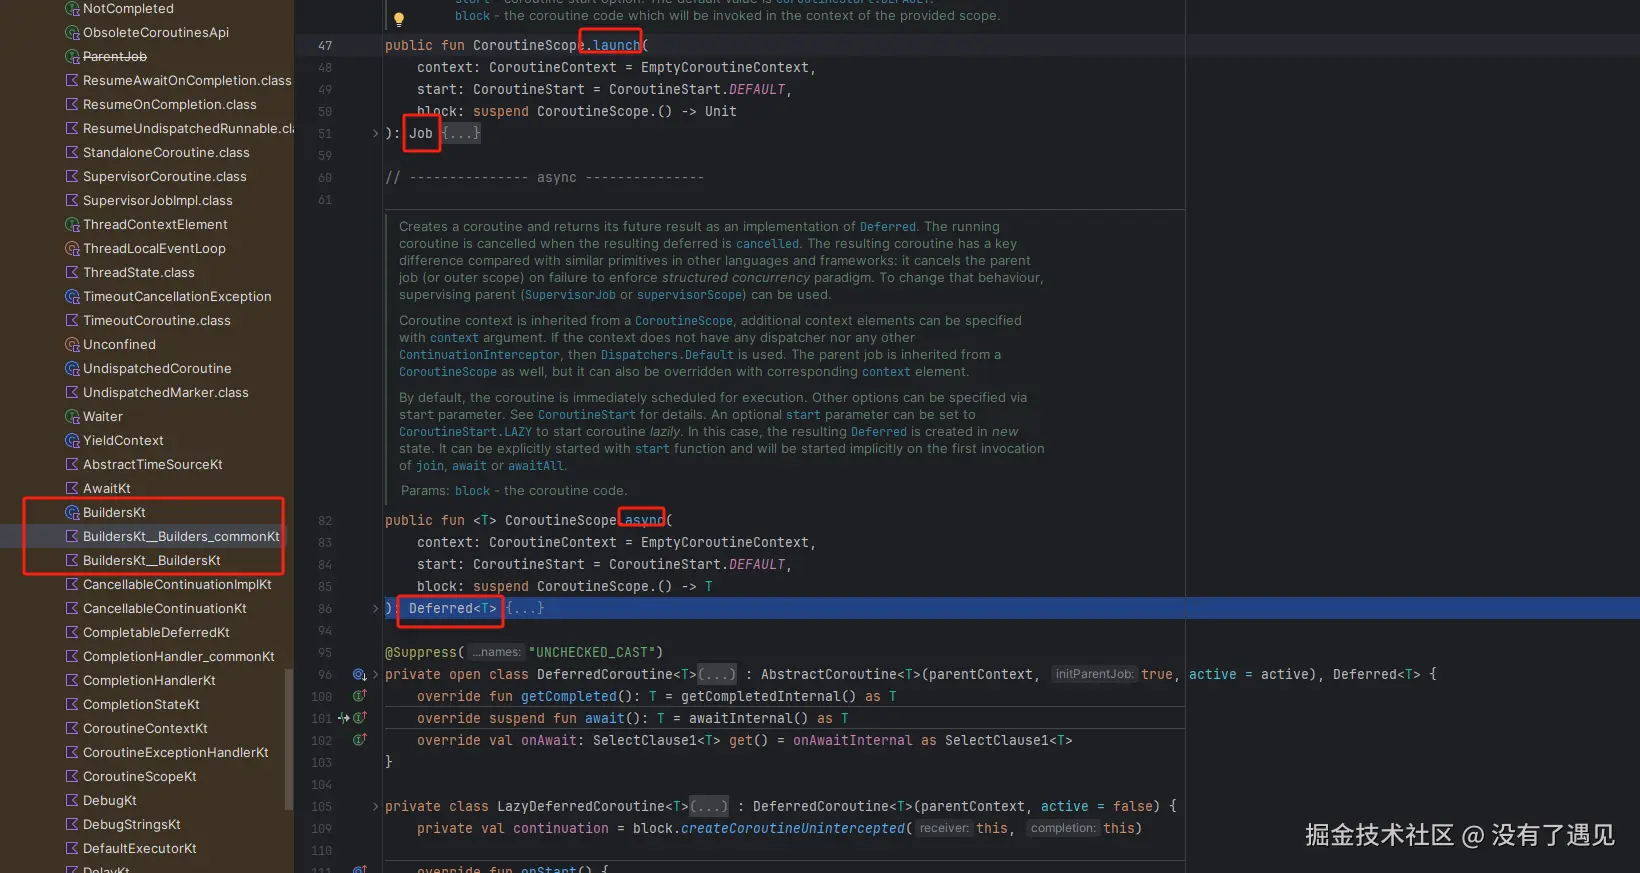Click implements gutter icon on line 102

[360, 740]
